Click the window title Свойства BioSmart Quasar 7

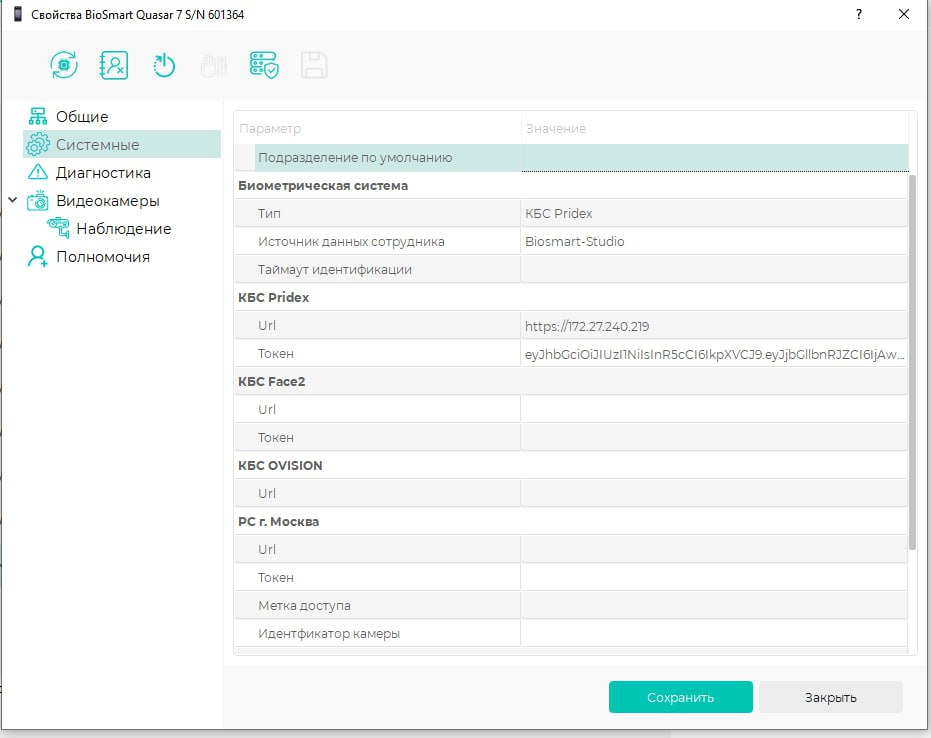tap(137, 14)
